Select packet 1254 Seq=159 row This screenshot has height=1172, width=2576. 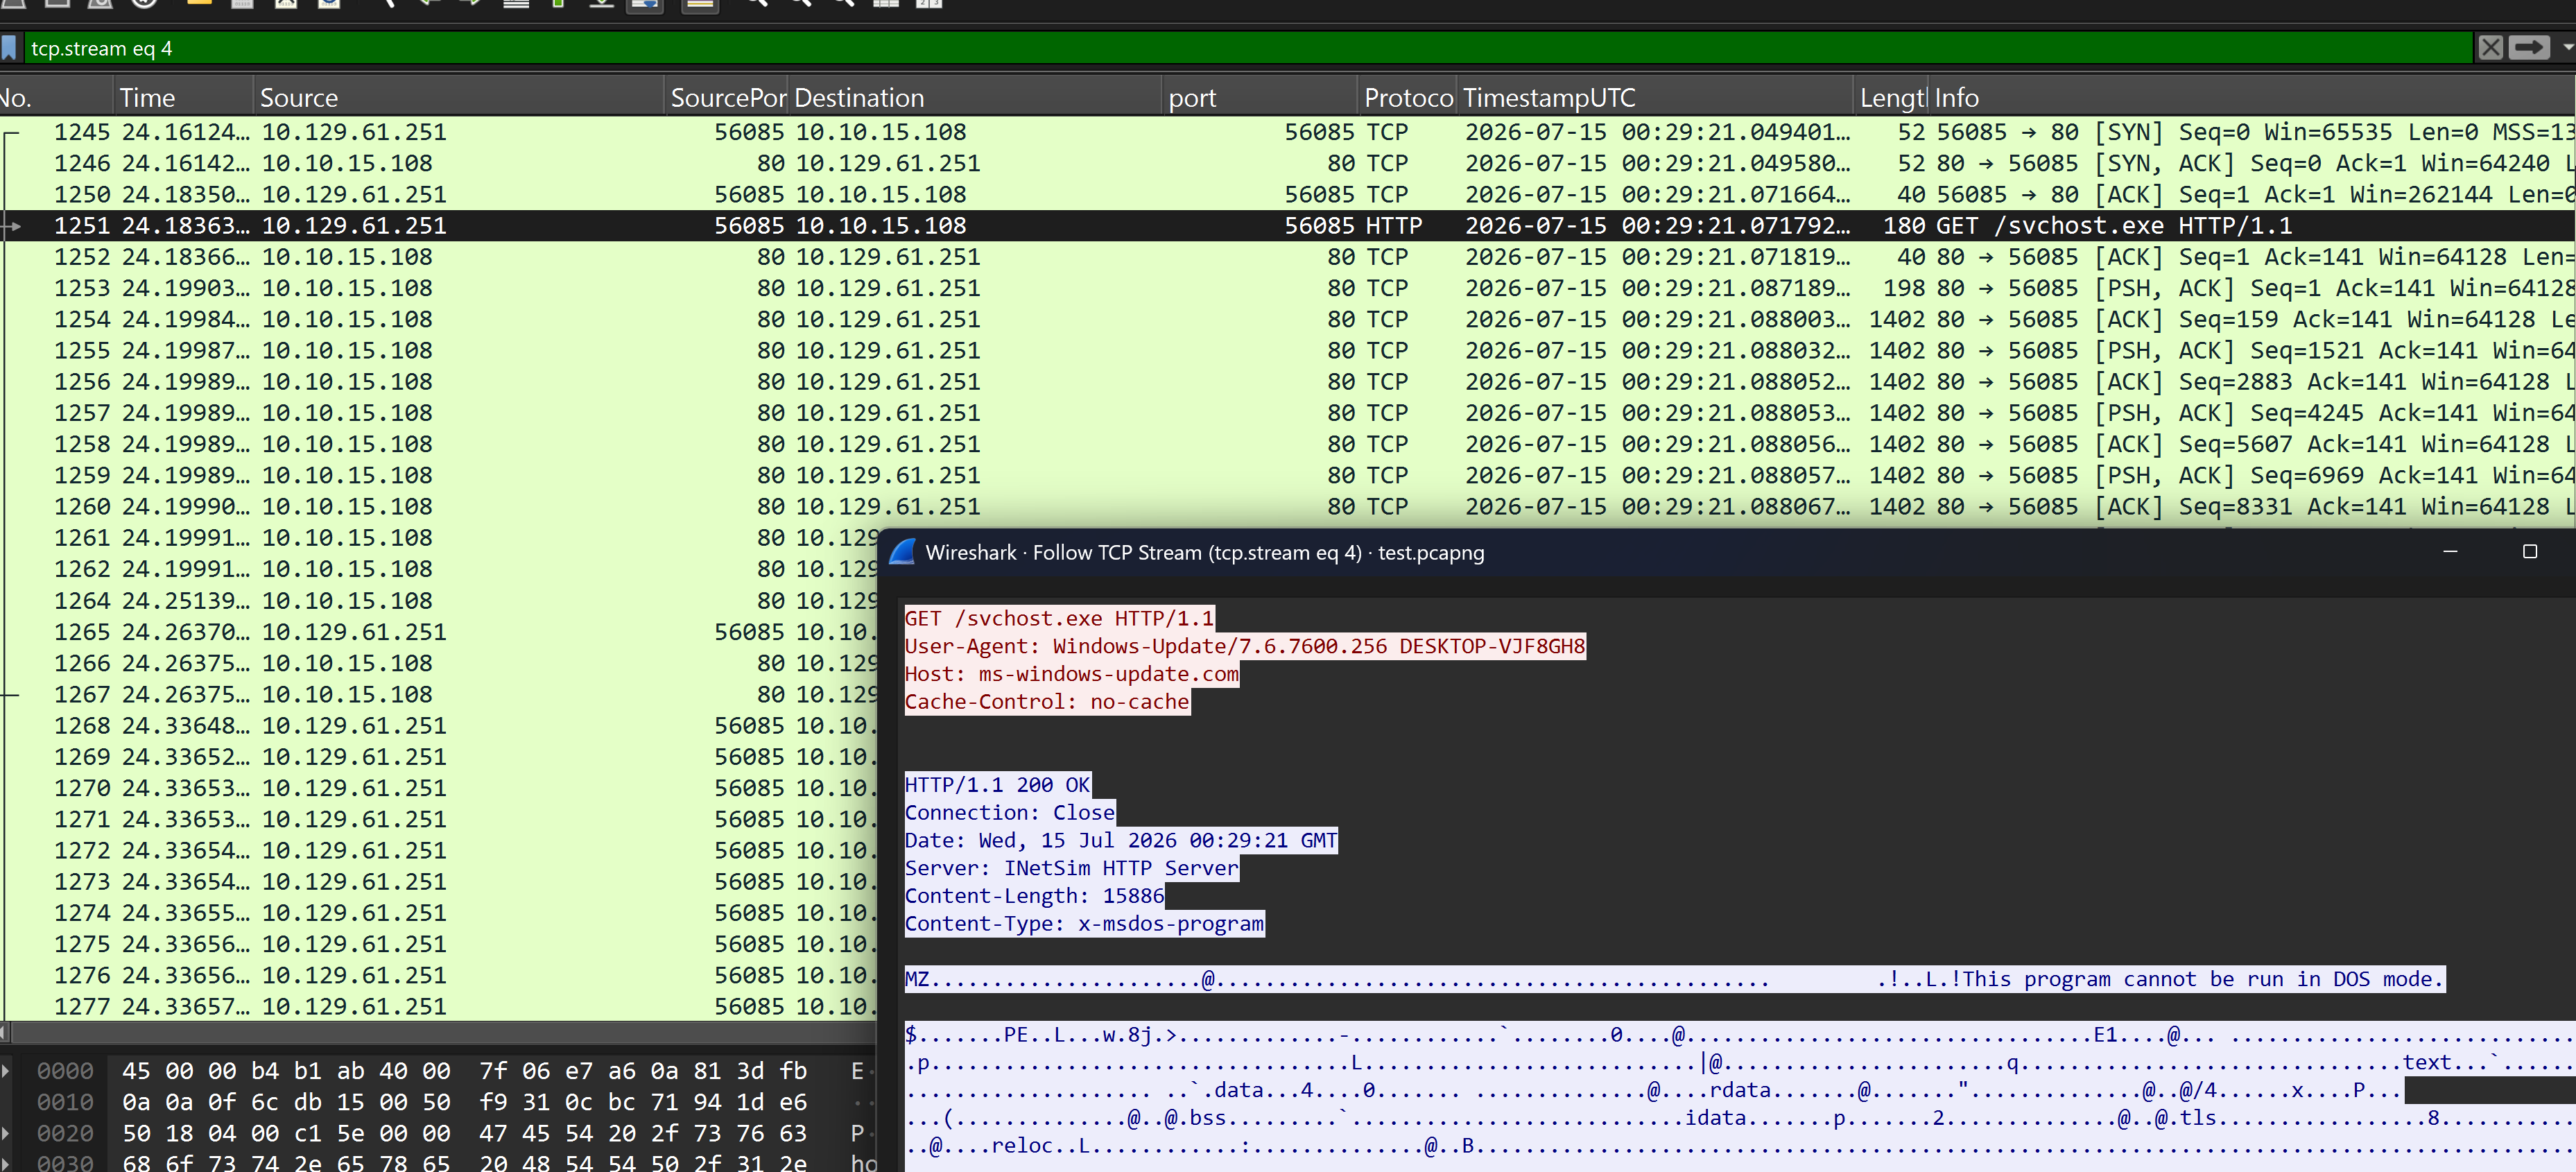(x=1288, y=319)
